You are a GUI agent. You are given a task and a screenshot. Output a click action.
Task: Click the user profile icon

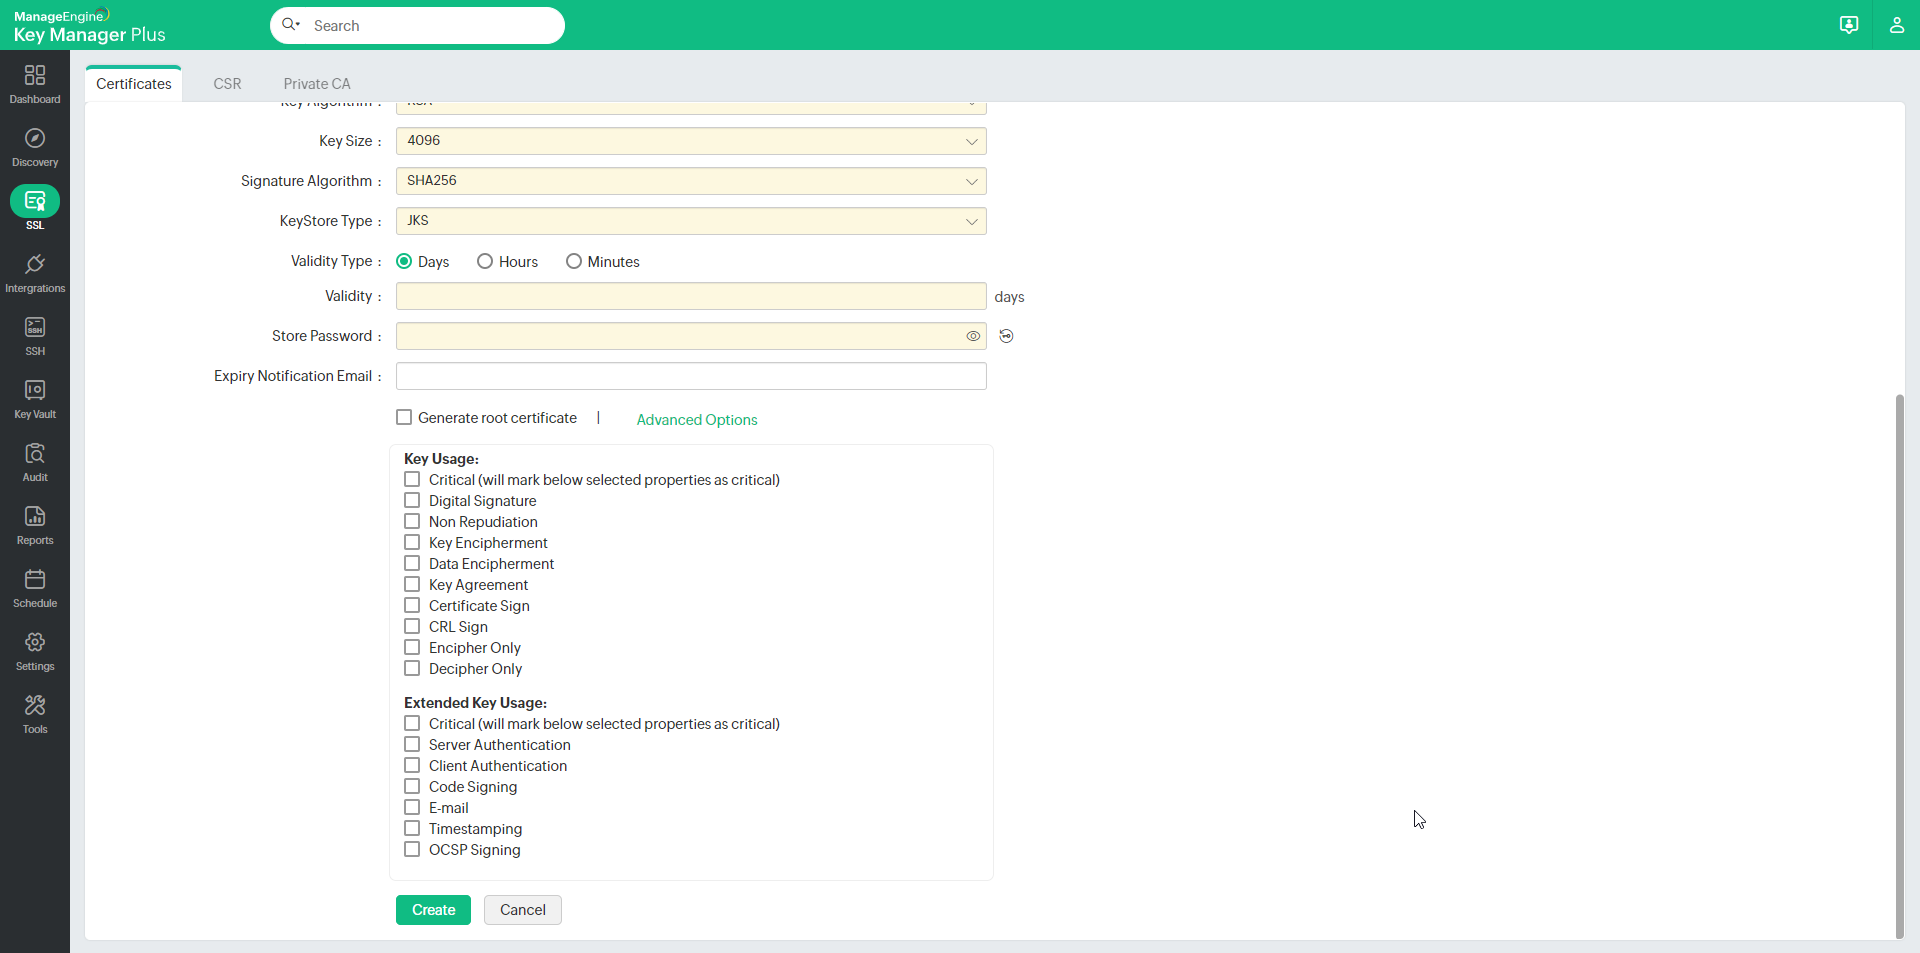pyautogui.click(x=1896, y=25)
